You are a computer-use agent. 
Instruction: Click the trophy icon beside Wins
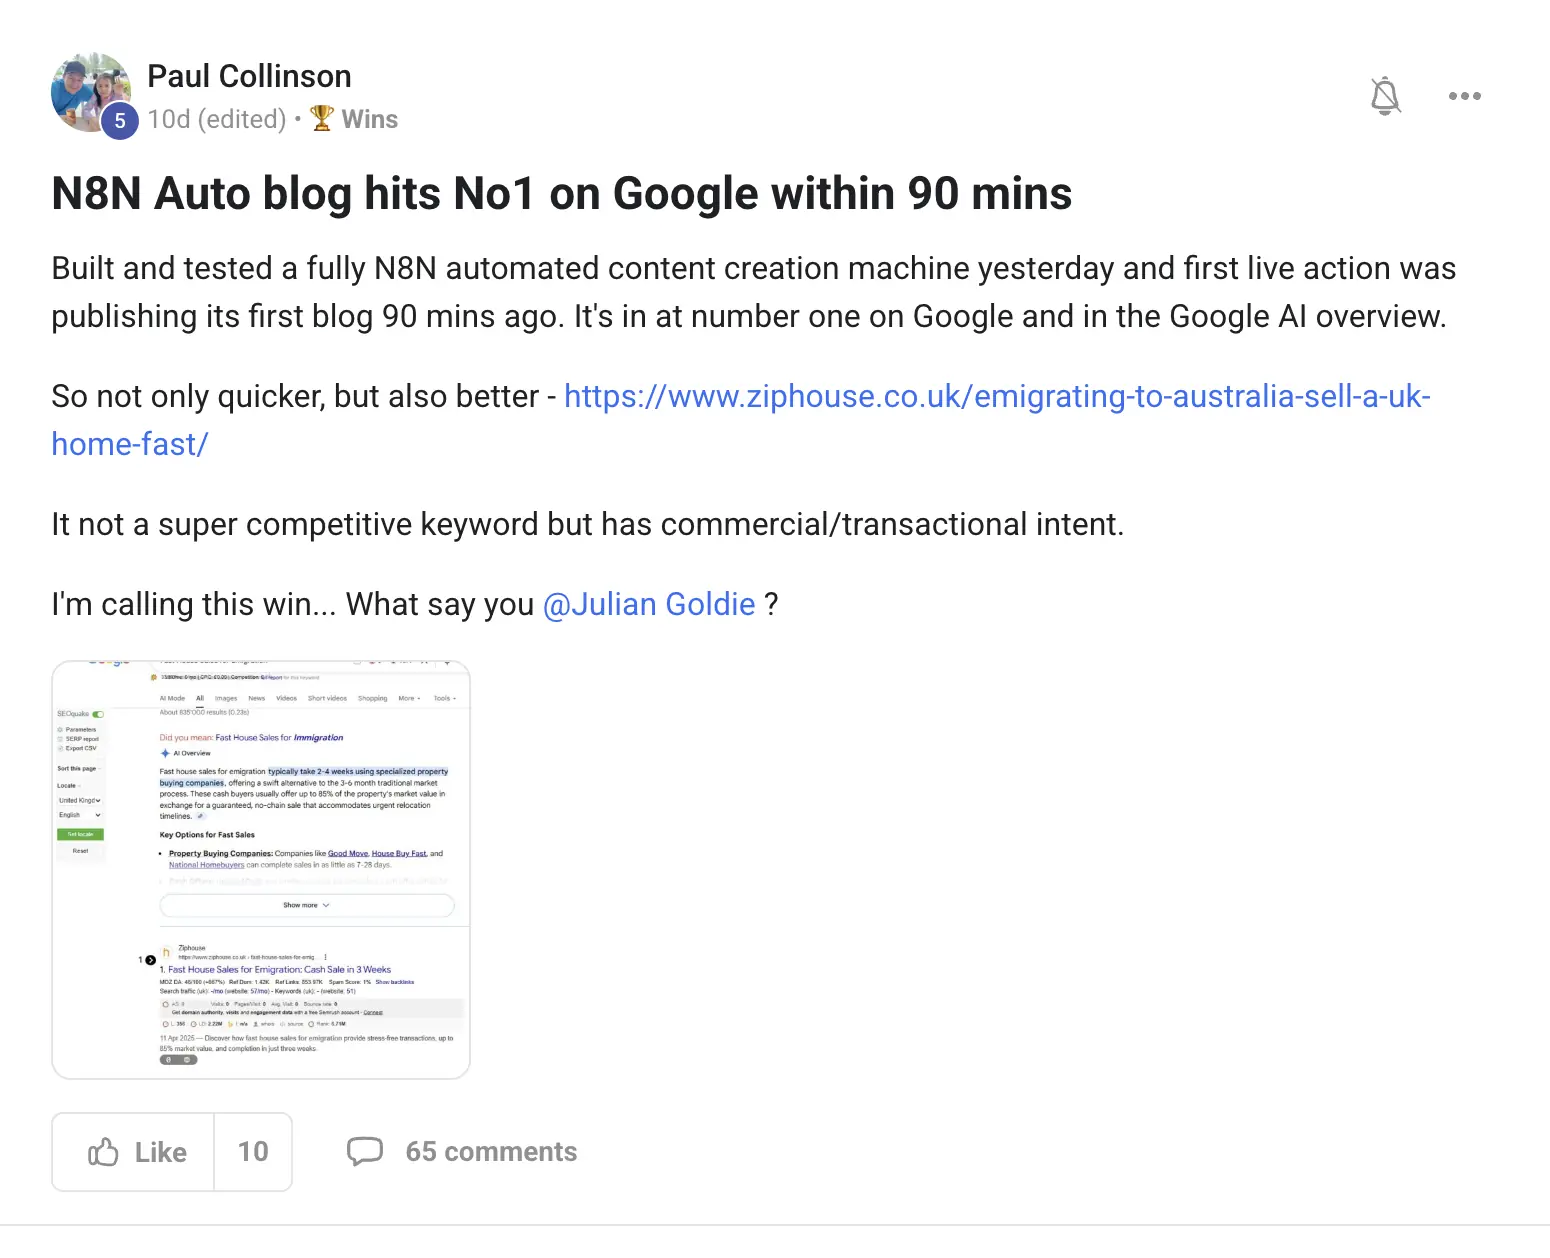click(x=322, y=119)
